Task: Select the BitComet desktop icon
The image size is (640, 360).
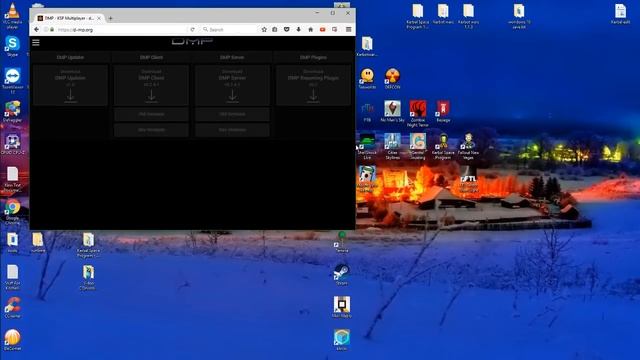Action: click(x=12, y=340)
